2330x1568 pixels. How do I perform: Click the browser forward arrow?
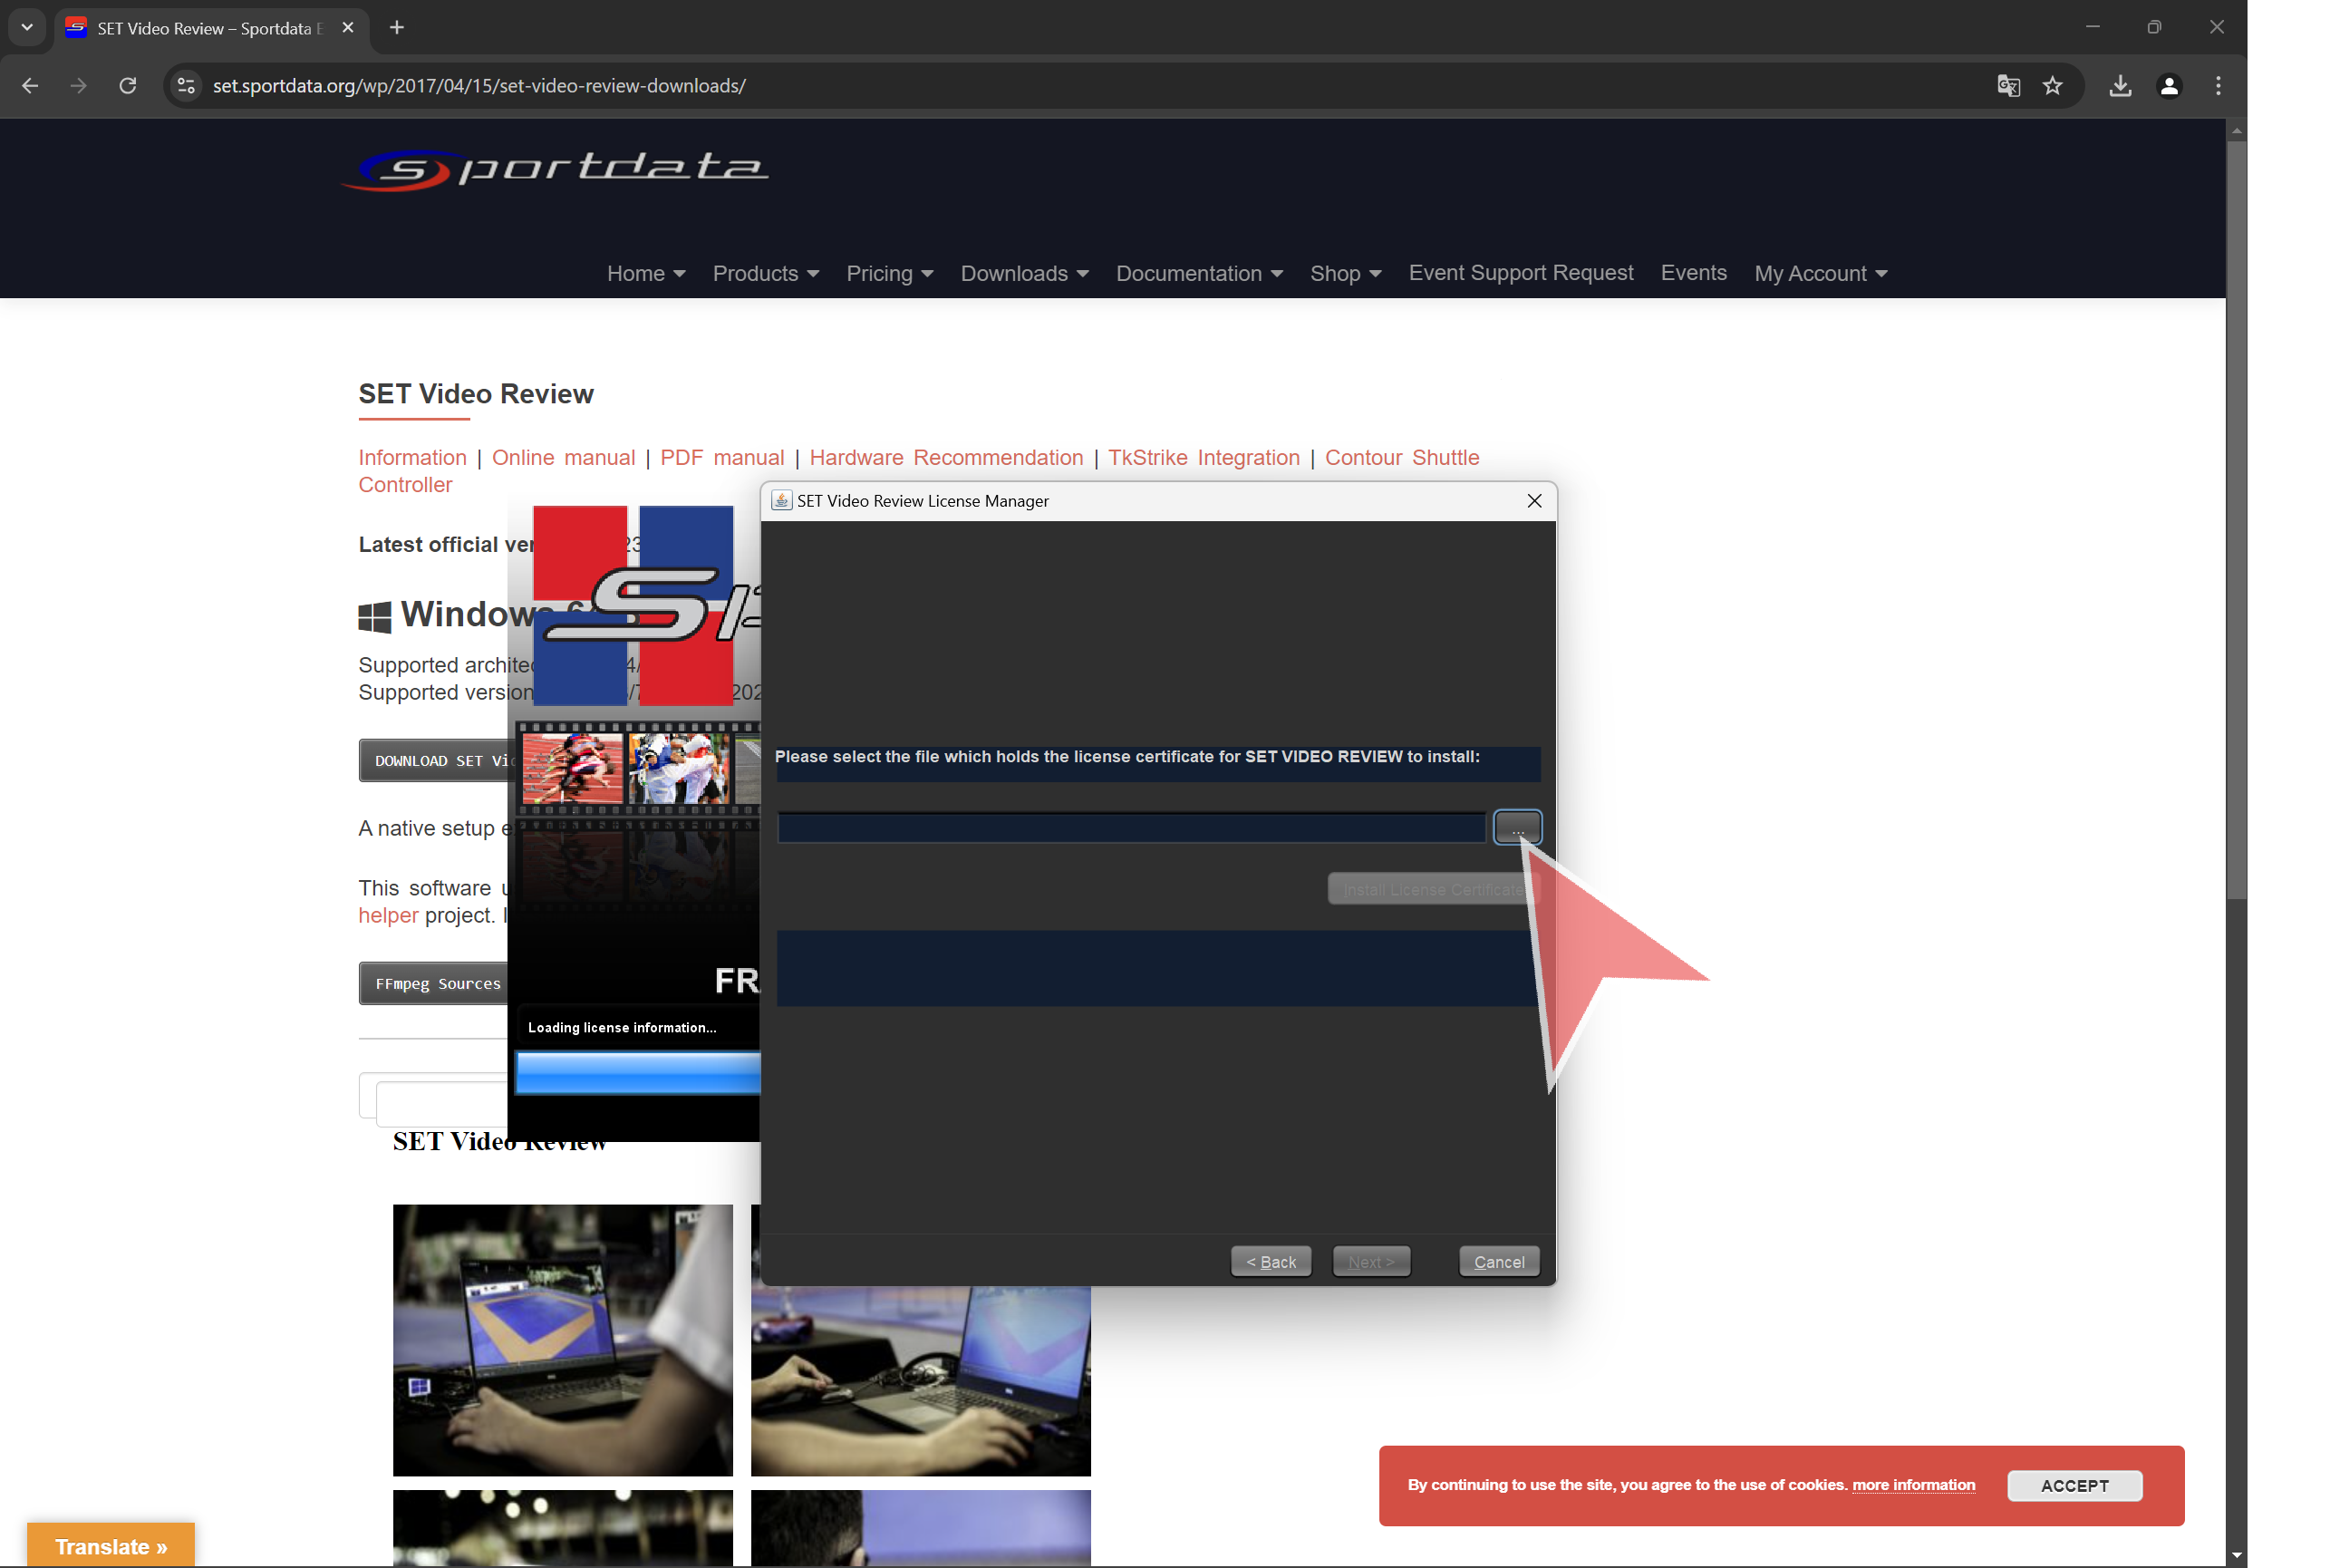click(78, 86)
